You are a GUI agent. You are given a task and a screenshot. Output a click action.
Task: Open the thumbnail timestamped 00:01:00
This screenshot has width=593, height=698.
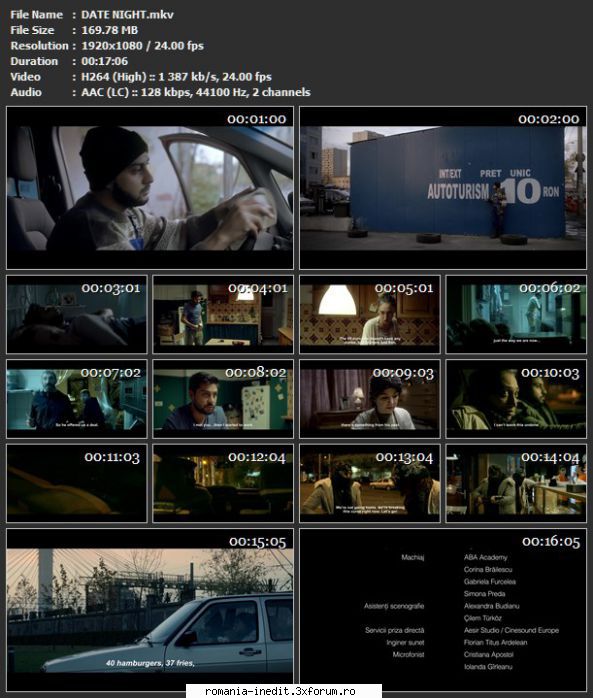[150, 187]
